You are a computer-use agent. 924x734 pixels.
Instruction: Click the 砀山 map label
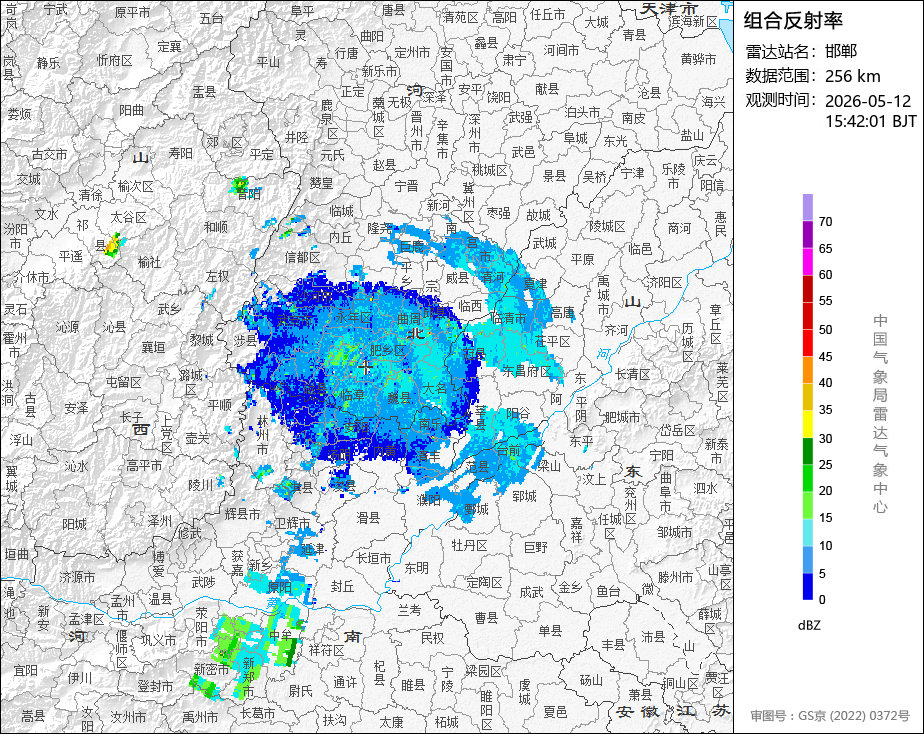[x=591, y=680]
